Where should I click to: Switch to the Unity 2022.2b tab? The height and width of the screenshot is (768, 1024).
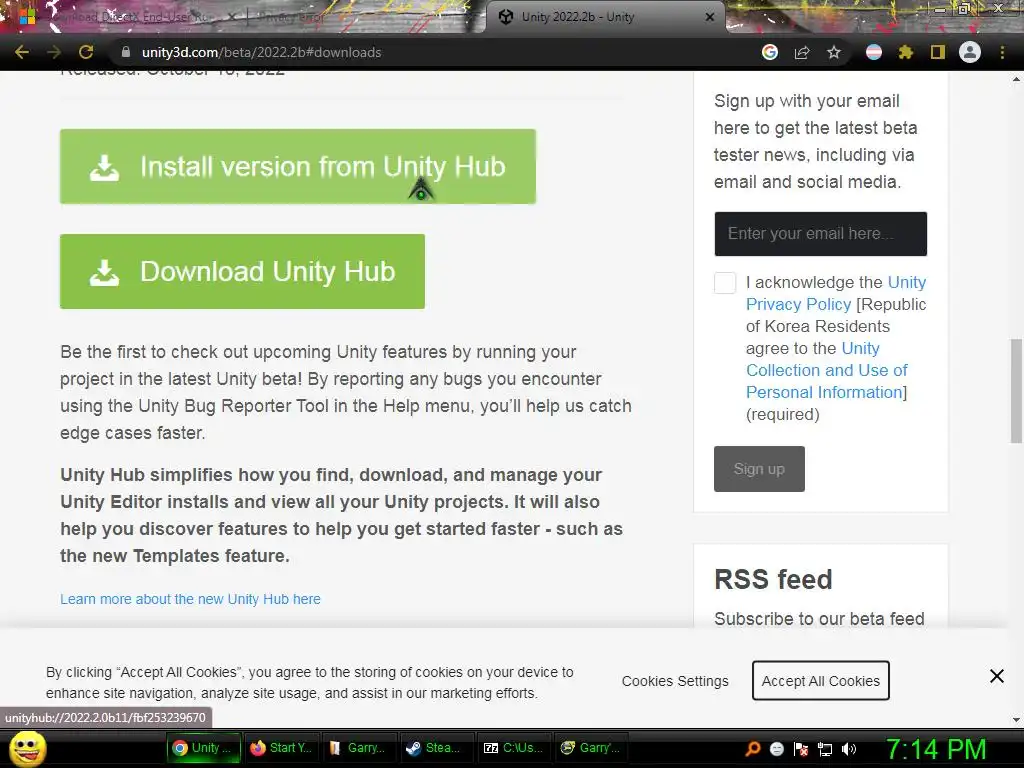click(606, 17)
